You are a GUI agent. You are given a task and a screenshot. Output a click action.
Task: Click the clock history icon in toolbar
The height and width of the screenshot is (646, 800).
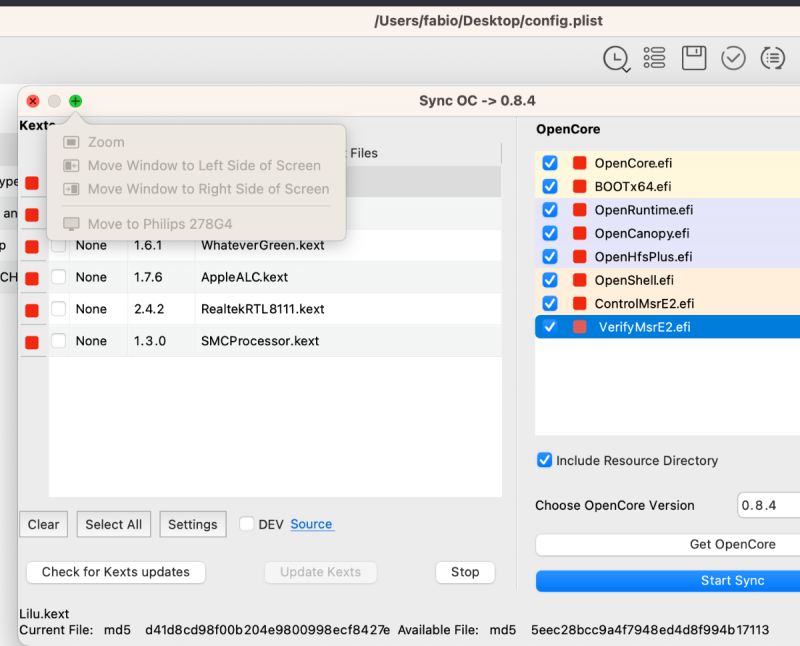[x=616, y=59]
